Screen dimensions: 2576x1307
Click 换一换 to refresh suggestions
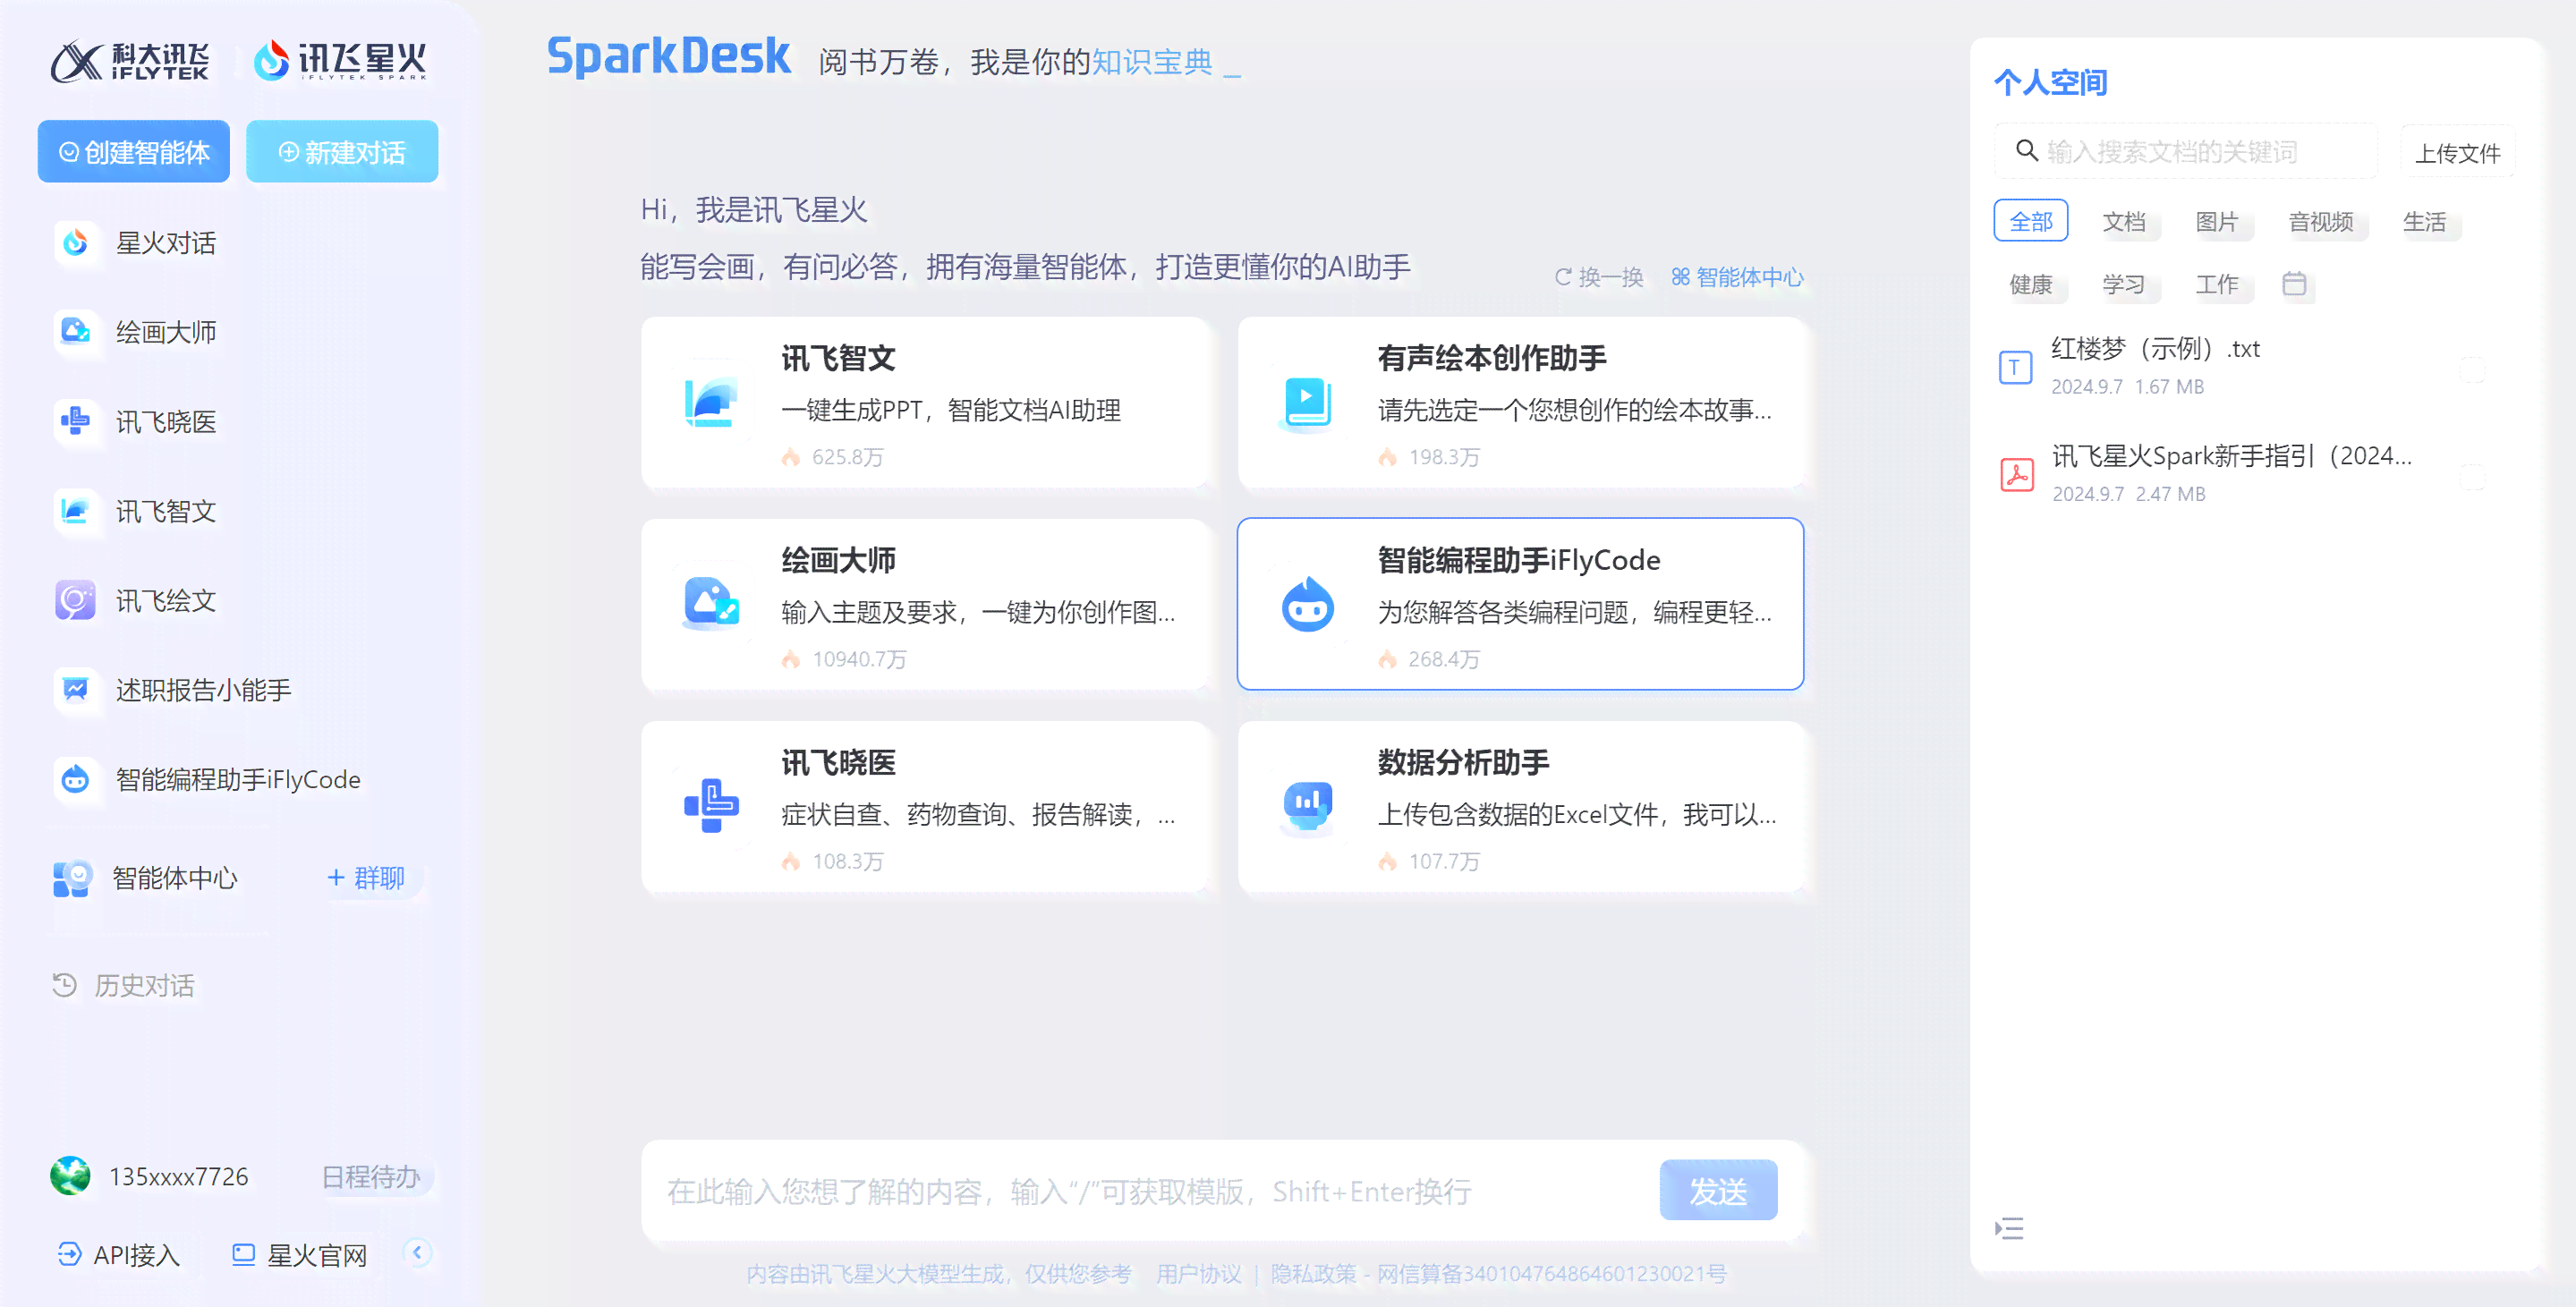pyautogui.click(x=1598, y=277)
